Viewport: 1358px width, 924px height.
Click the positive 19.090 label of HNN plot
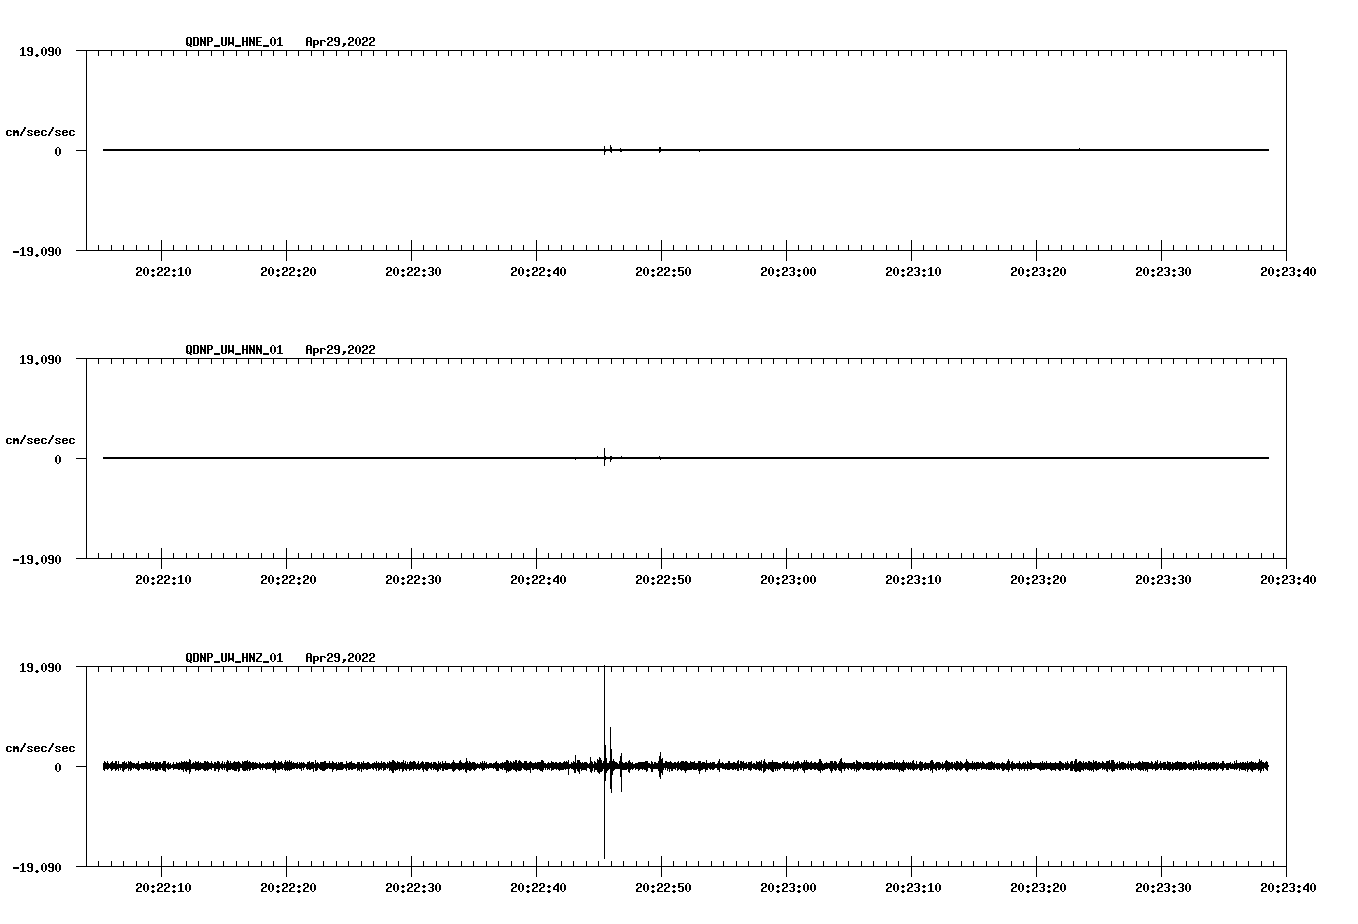[x=41, y=359]
